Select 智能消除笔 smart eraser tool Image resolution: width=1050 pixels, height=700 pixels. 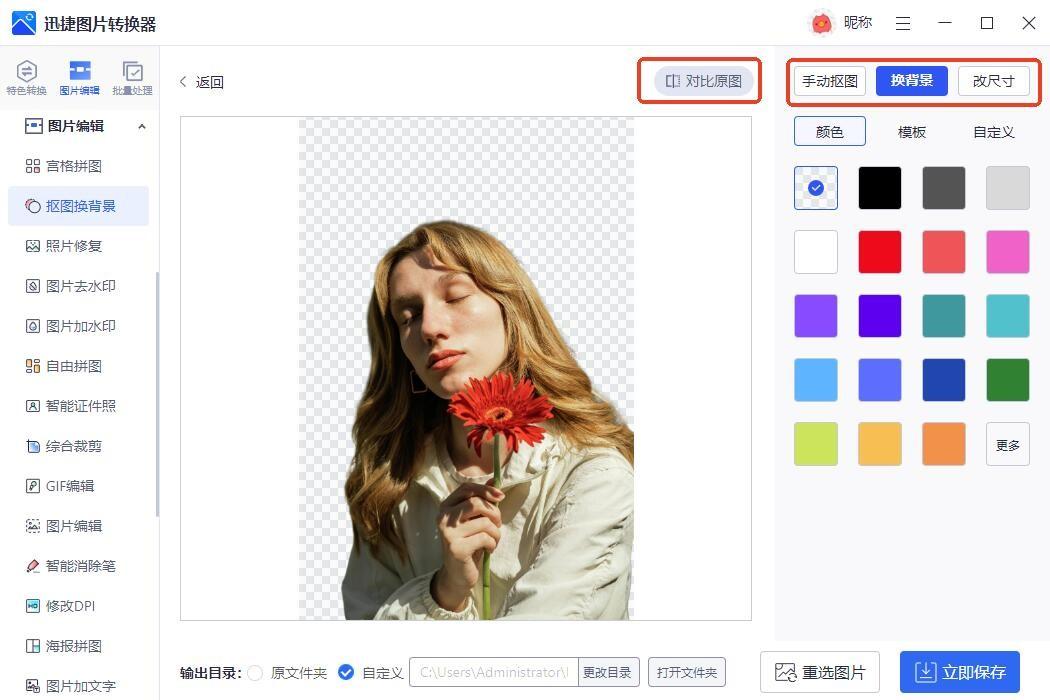(80, 566)
